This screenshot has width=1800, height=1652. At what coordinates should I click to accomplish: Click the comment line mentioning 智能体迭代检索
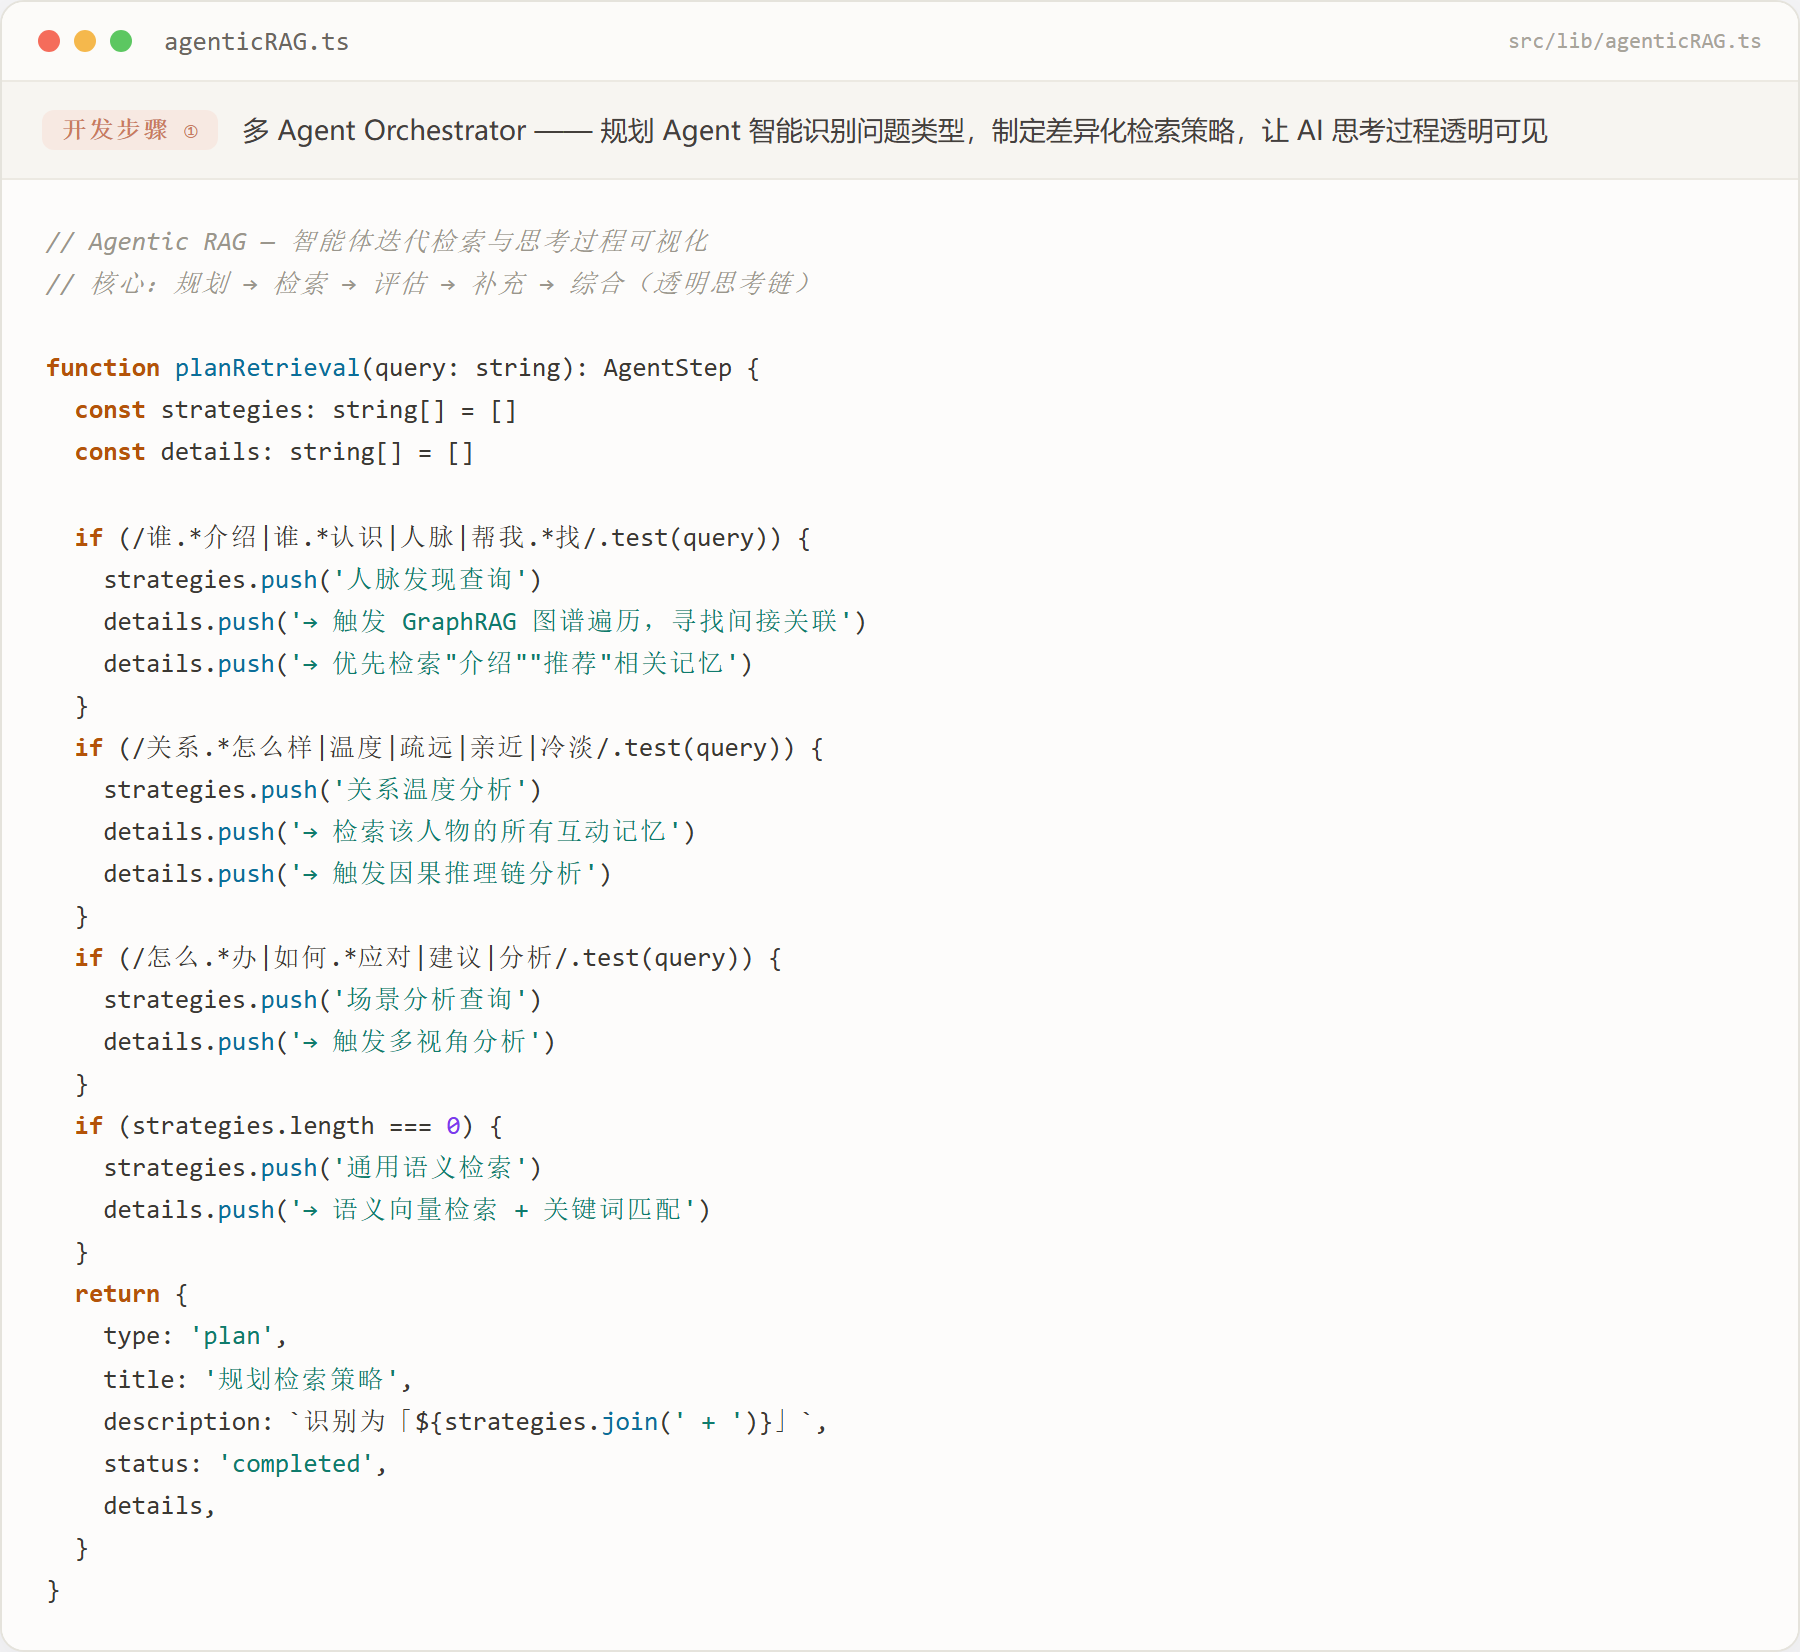(377, 242)
